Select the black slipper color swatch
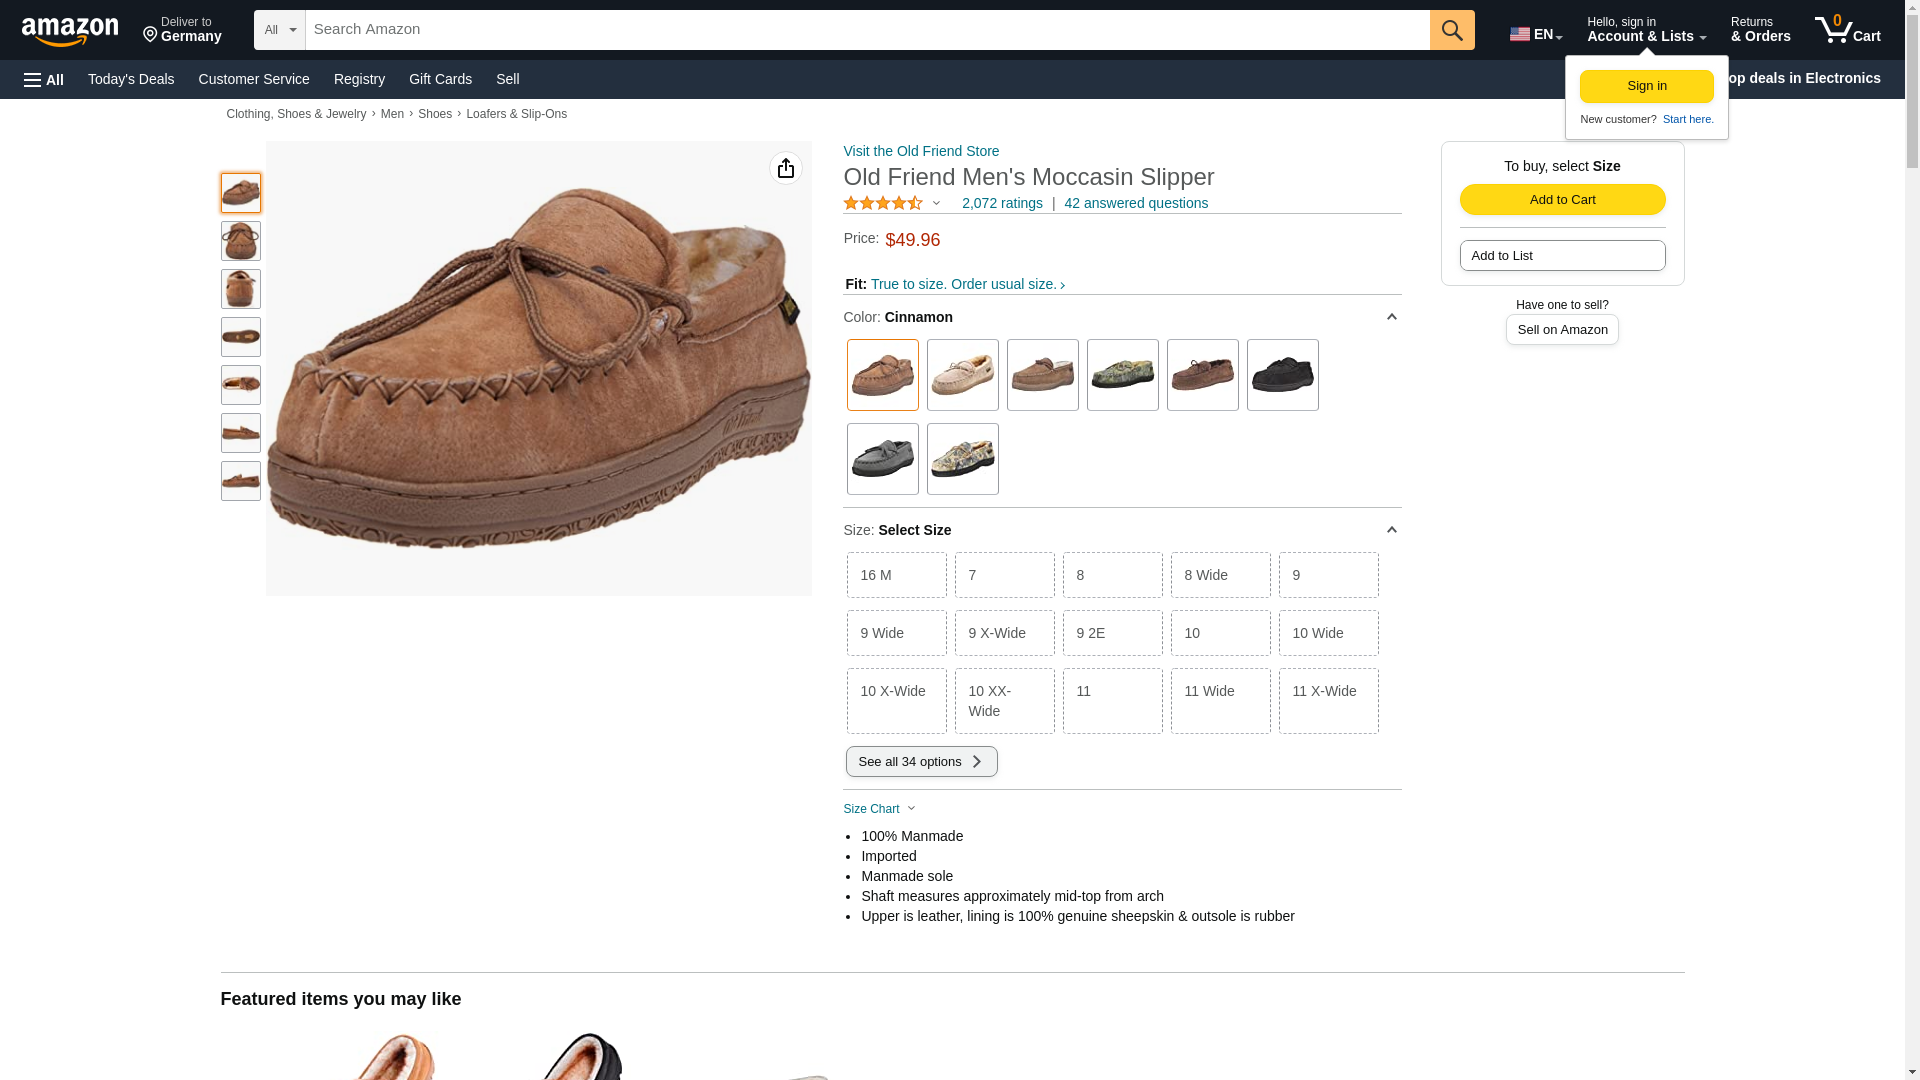The width and height of the screenshot is (1920, 1080). point(1282,375)
